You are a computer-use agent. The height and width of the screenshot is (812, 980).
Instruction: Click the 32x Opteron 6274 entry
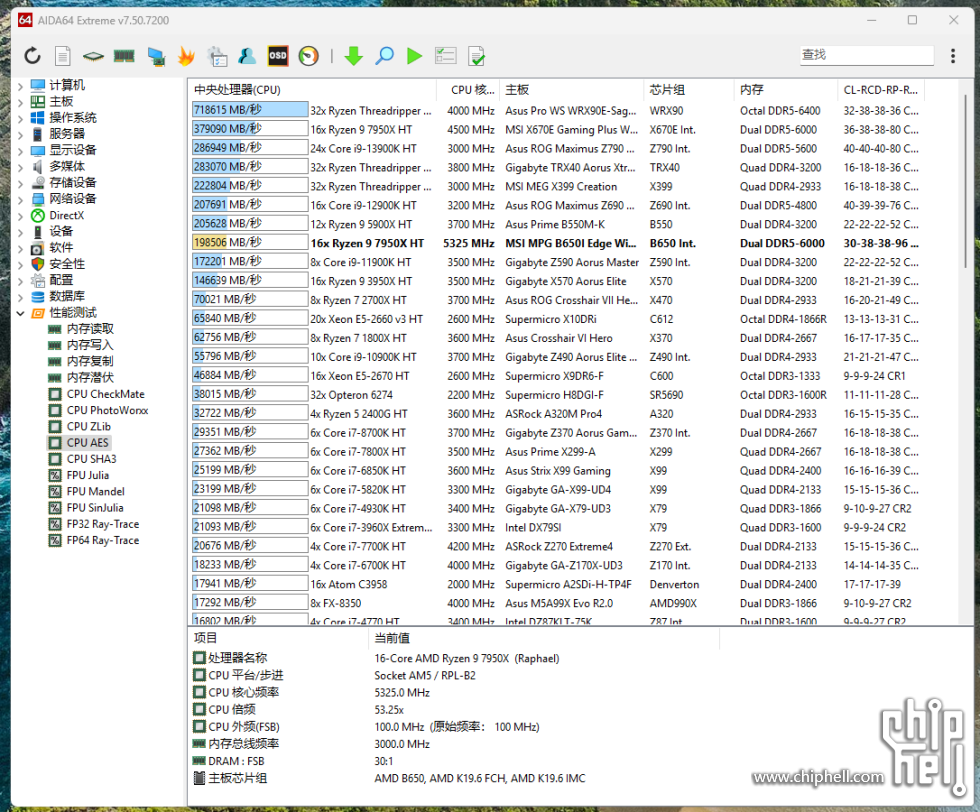pos(351,395)
